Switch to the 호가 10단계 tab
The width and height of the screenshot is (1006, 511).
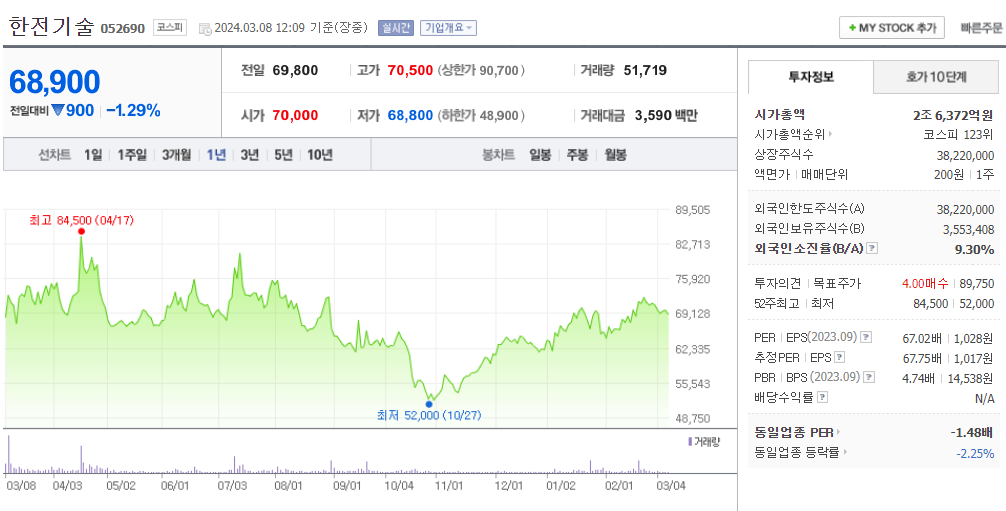(936, 77)
